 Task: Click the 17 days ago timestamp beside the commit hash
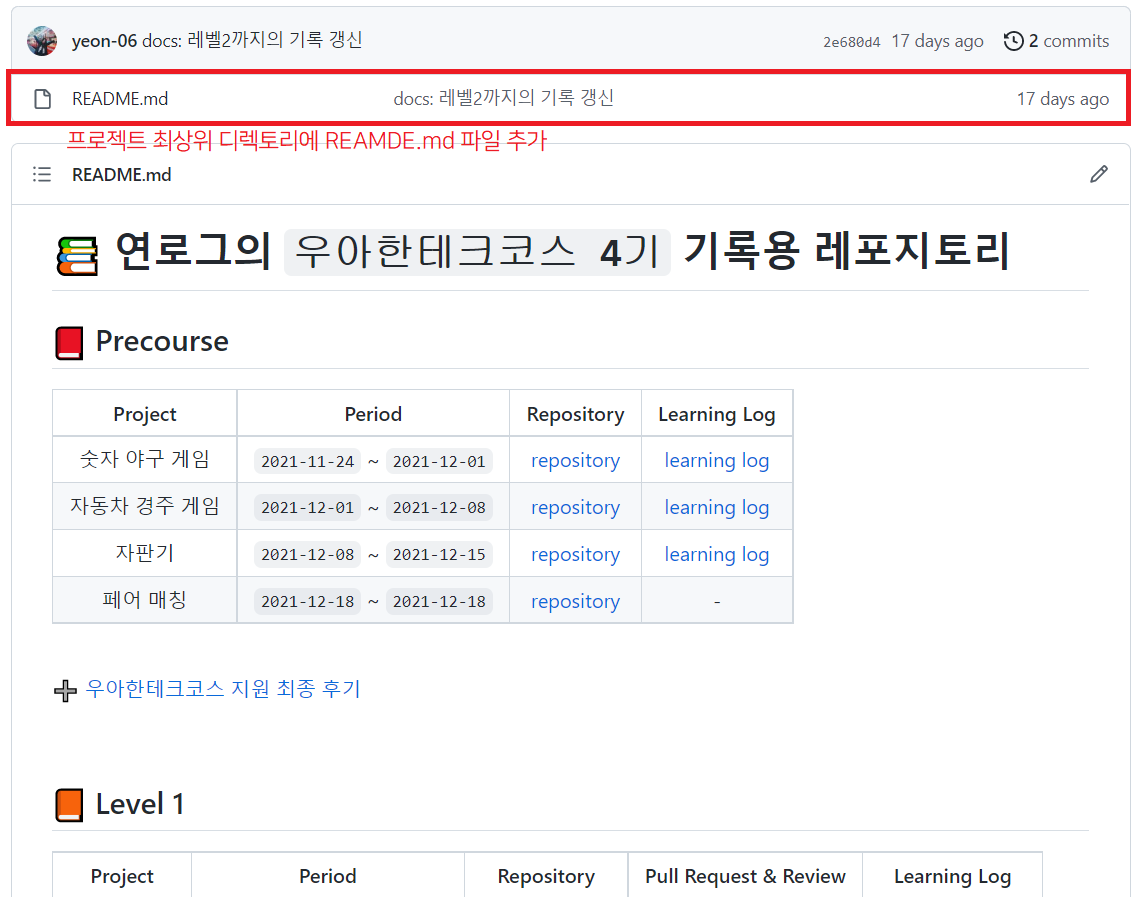[x=937, y=41]
